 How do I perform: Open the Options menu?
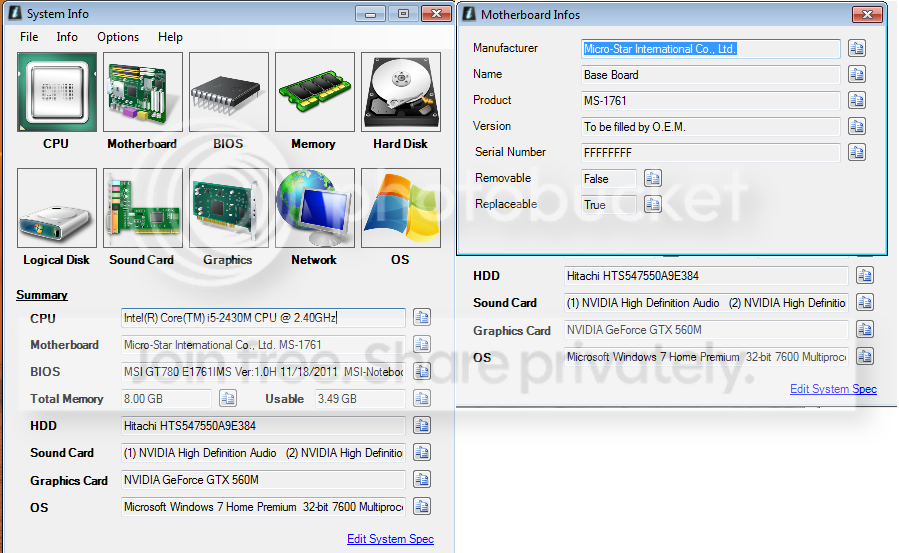pos(118,37)
